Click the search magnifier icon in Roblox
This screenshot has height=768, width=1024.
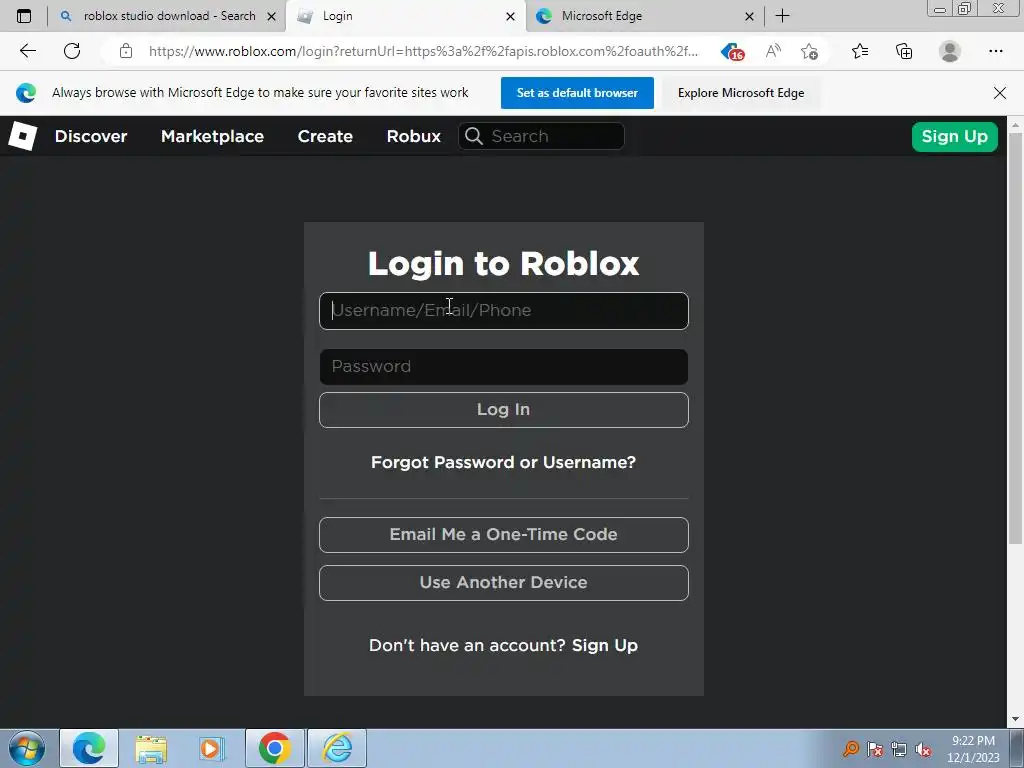474,136
